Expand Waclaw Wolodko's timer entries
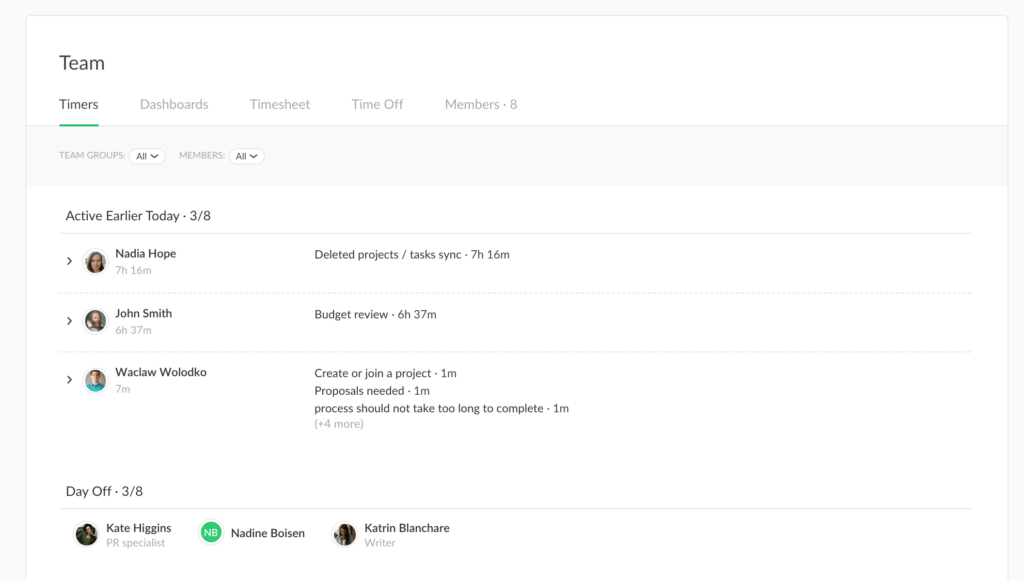This screenshot has height=580, width=1024. click(x=69, y=380)
